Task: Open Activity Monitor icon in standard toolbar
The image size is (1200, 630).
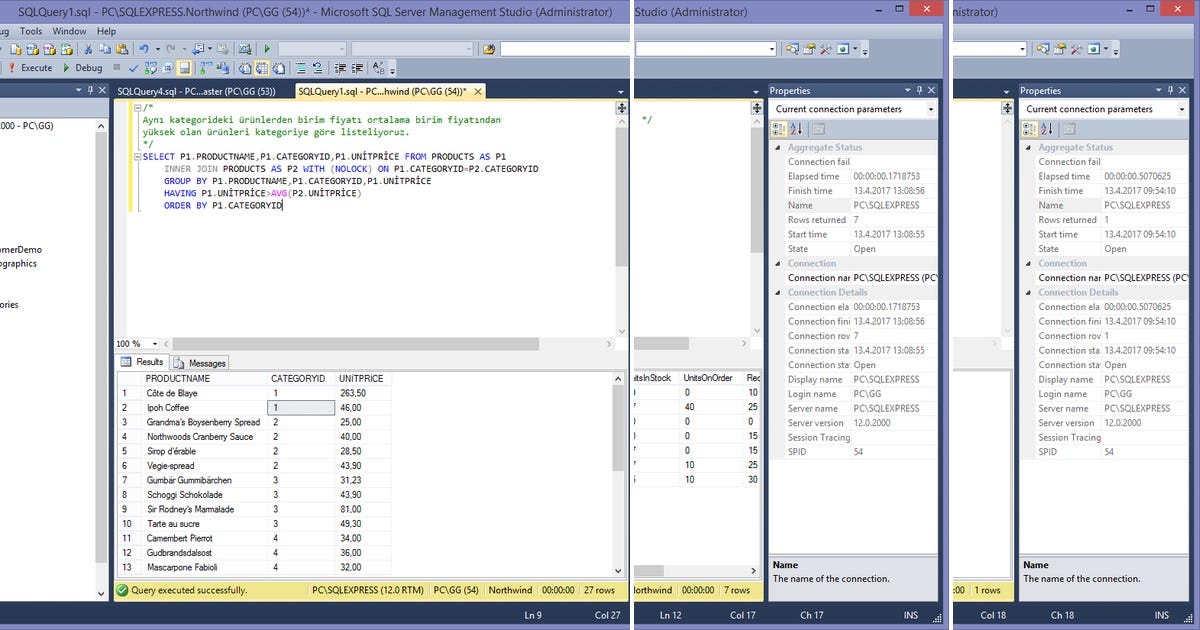Action: click(245, 49)
